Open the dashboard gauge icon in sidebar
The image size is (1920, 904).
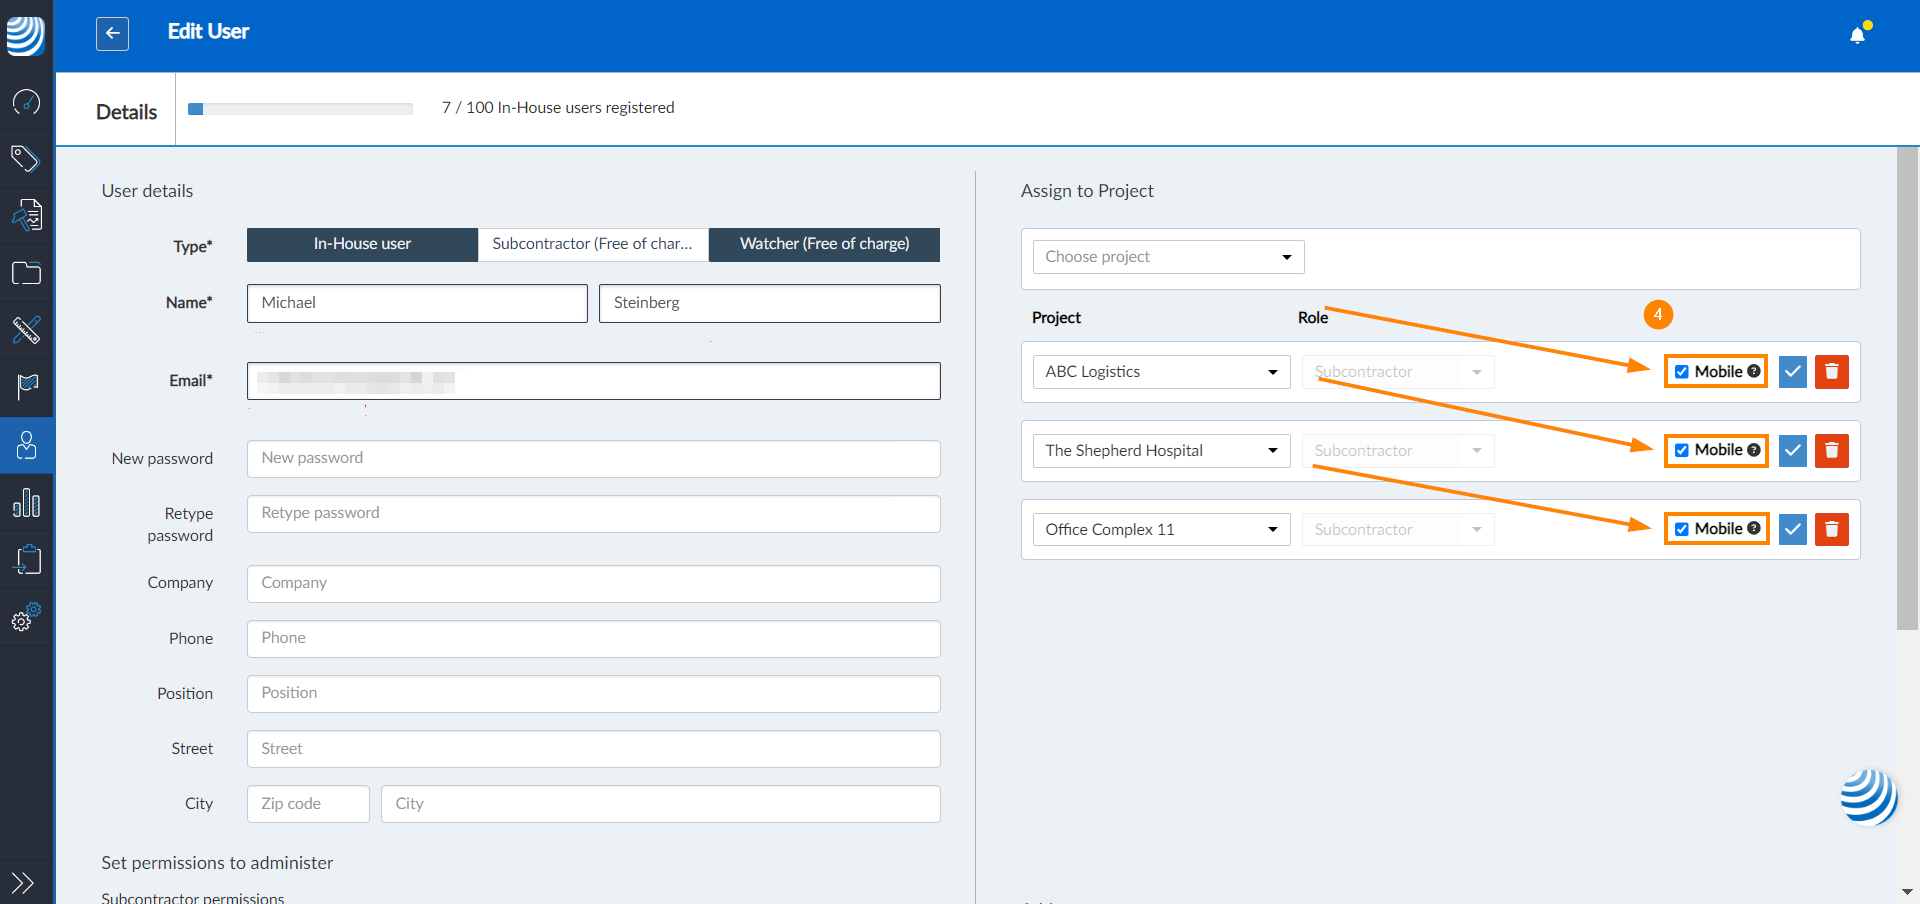click(27, 102)
